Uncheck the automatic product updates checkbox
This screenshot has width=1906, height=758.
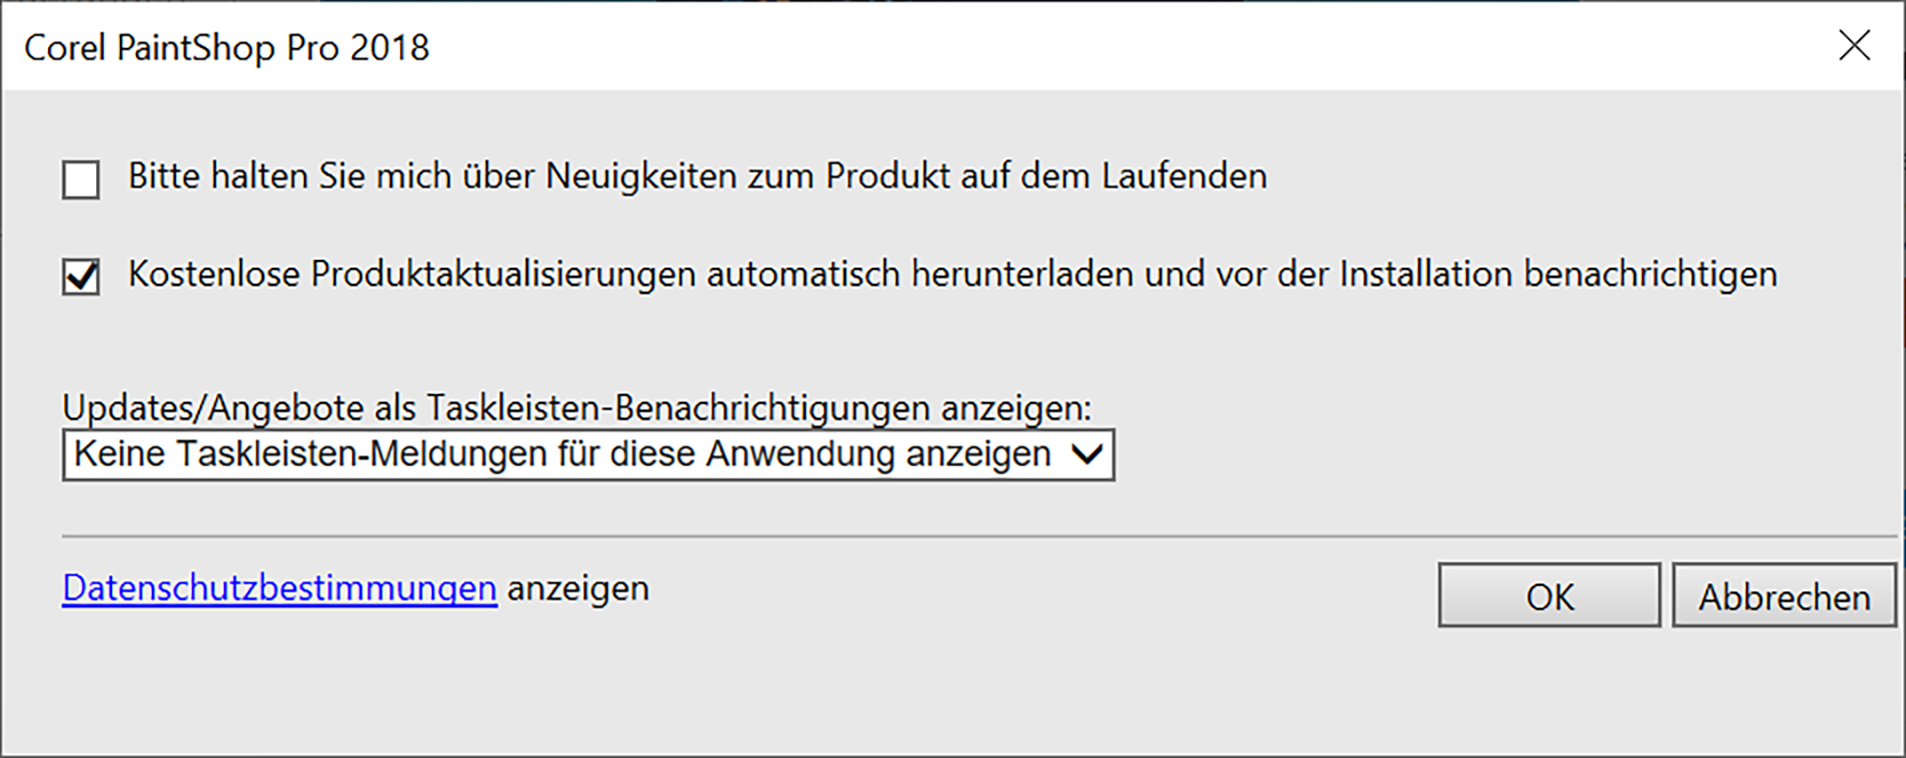point(81,277)
